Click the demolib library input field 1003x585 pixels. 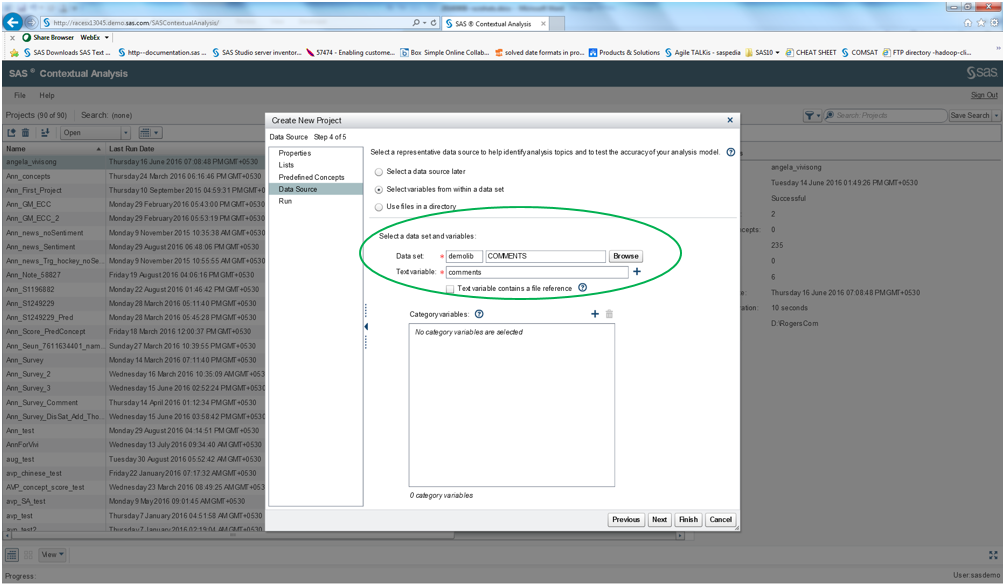[464, 256]
